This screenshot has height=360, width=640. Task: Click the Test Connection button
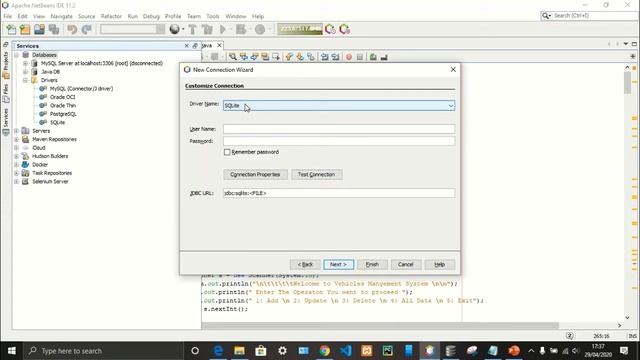[316, 174]
